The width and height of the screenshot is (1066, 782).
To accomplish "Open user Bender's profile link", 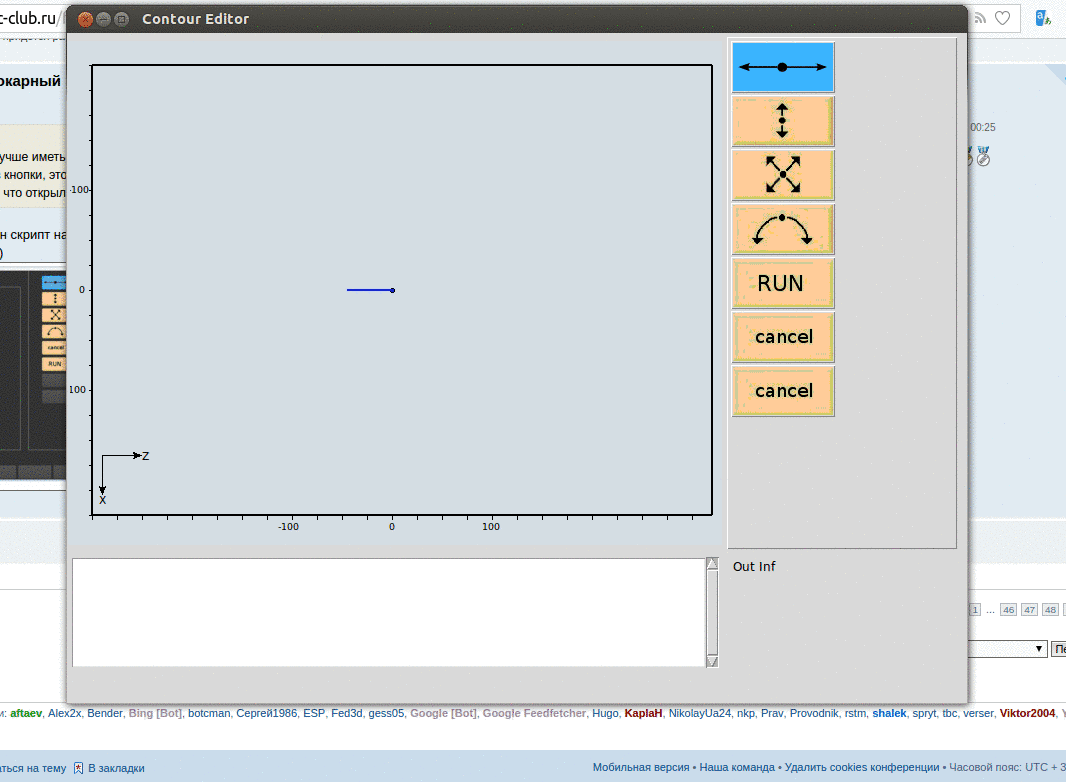I will [105, 713].
